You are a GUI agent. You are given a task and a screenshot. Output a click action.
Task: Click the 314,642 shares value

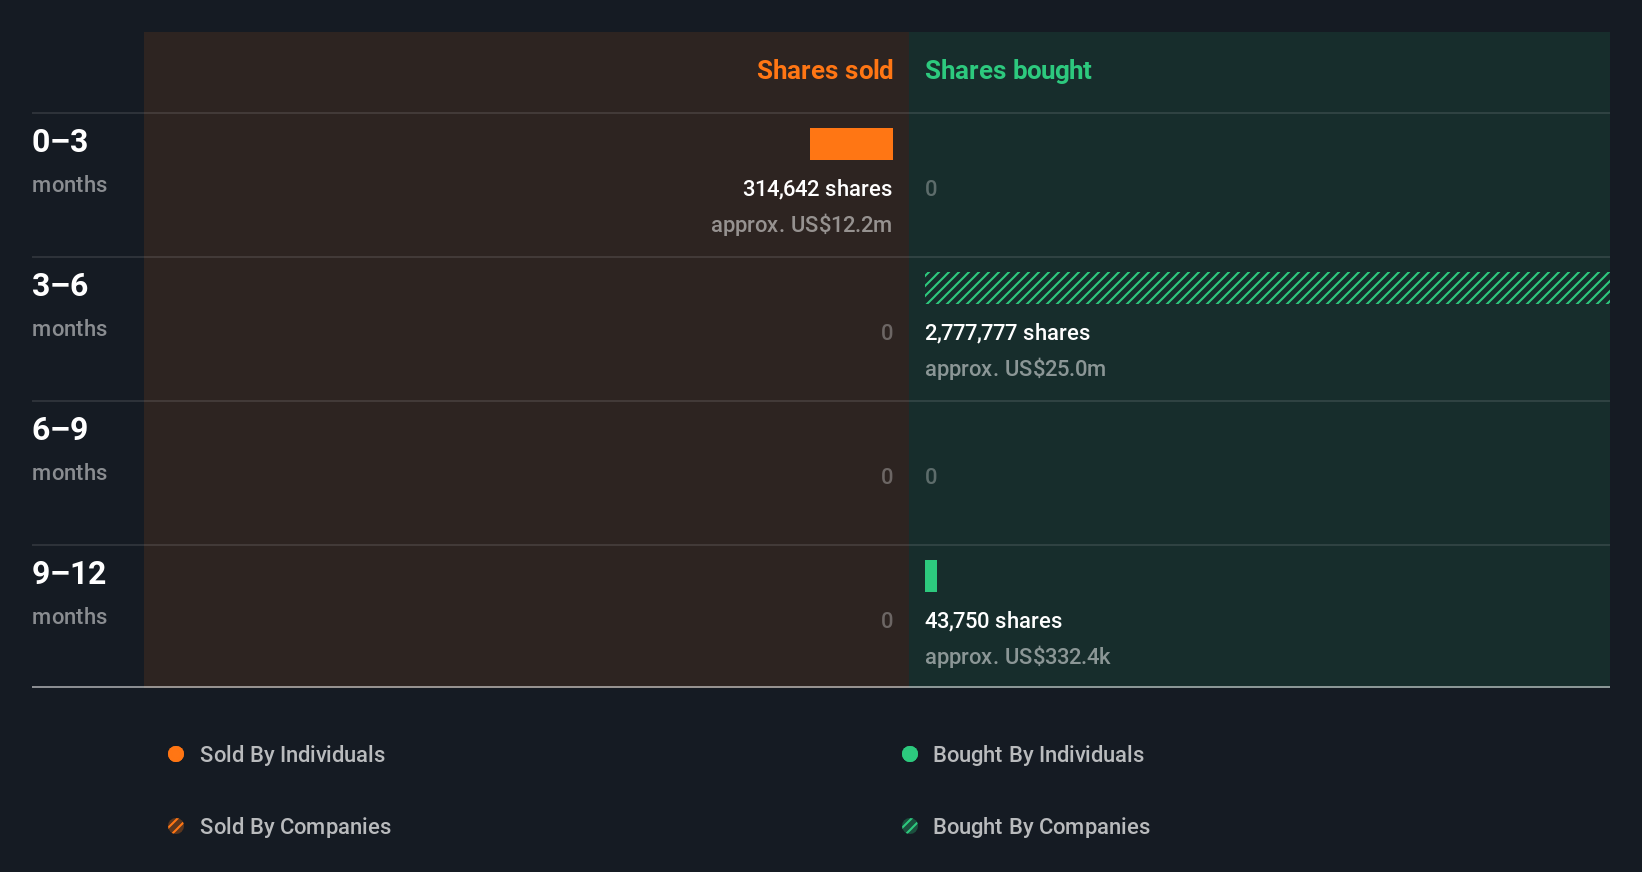817,188
